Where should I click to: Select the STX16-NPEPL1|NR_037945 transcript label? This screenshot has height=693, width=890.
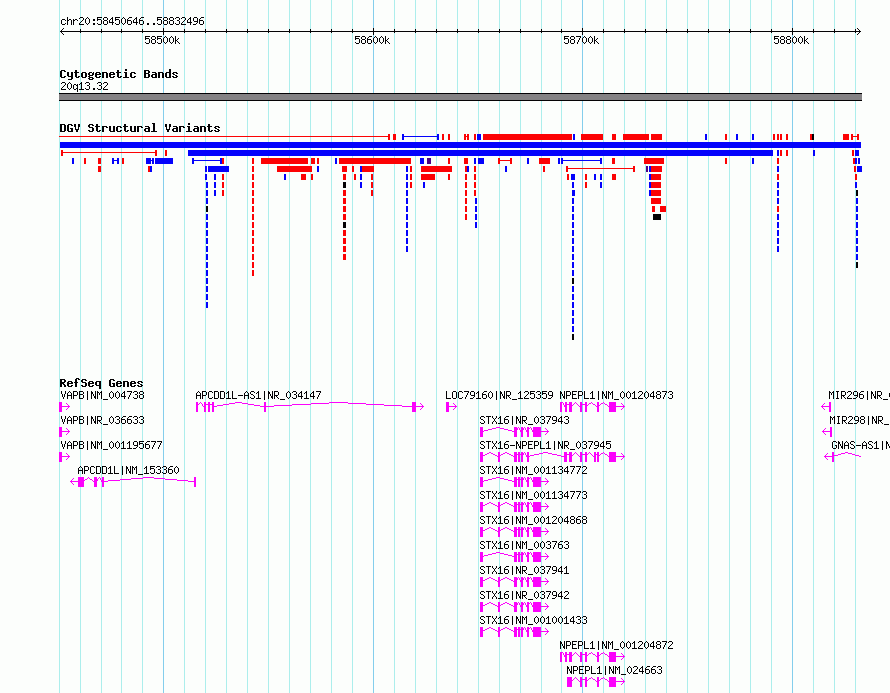tap(545, 445)
